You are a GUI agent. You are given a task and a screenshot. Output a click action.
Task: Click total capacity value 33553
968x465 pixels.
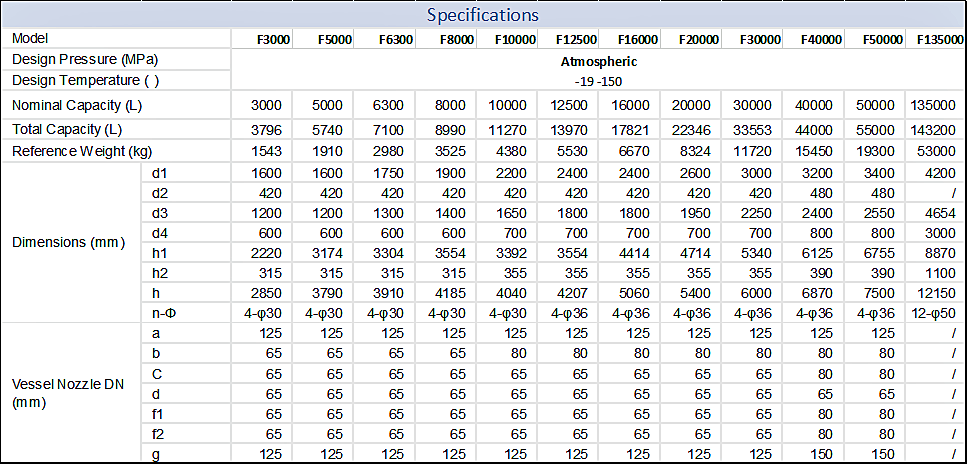coord(753,130)
